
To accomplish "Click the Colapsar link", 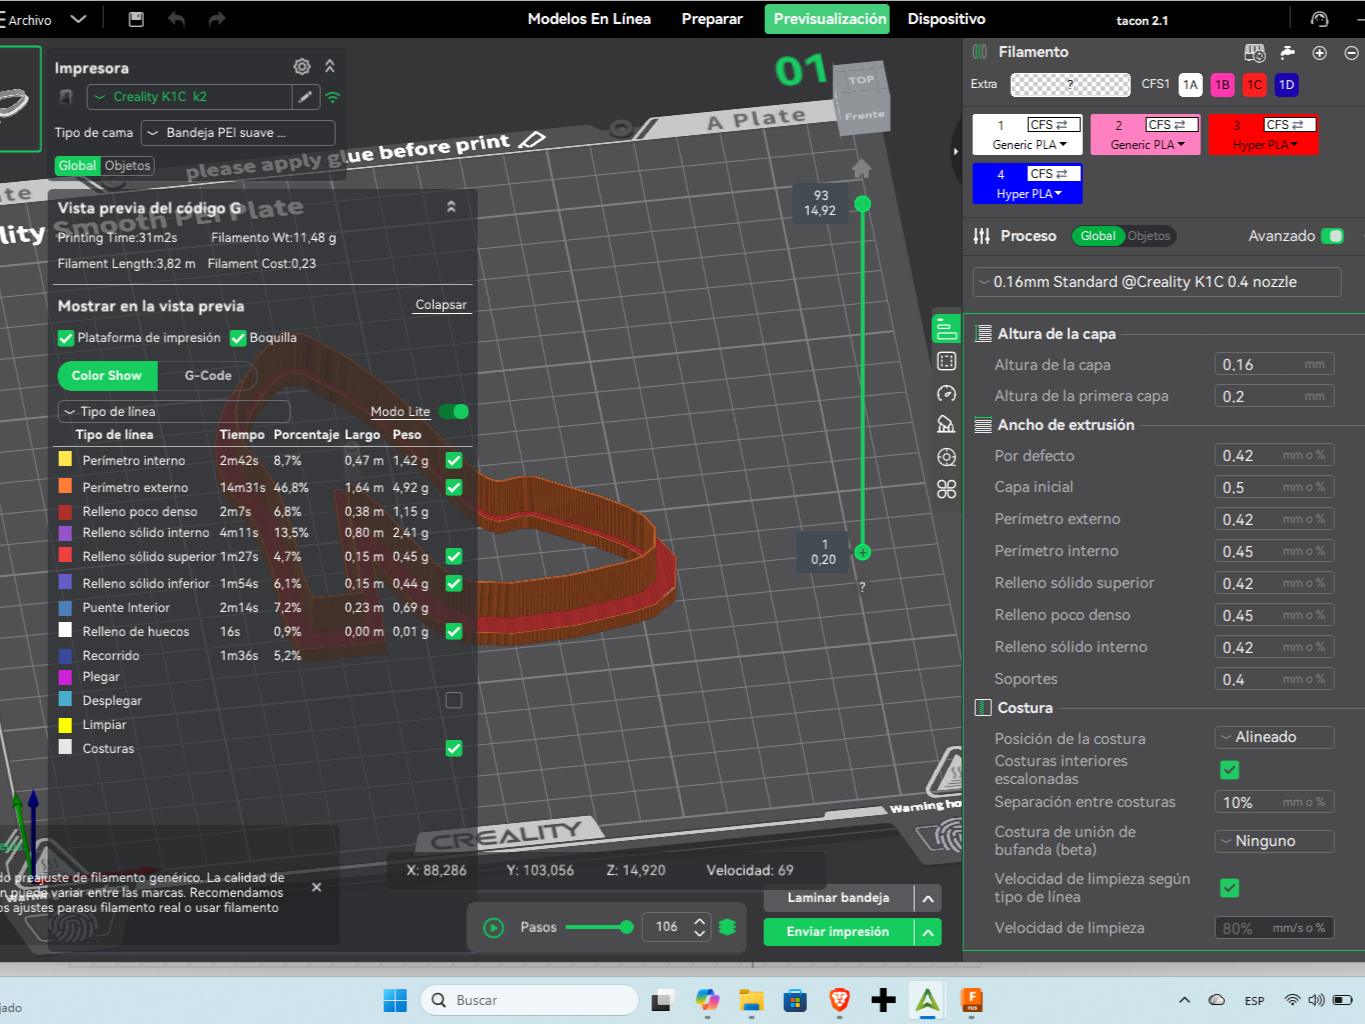I will click(441, 305).
